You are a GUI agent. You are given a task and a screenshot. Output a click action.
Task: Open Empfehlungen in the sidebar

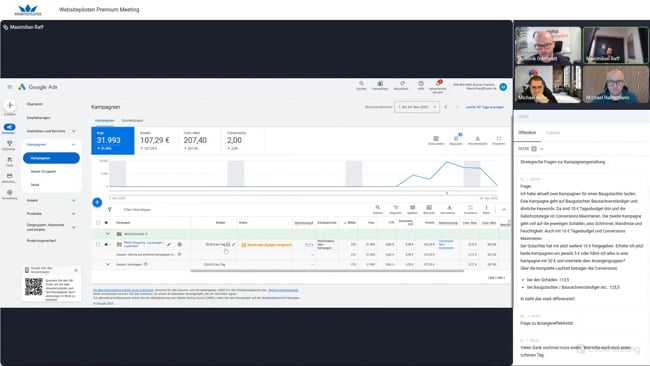(39, 118)
